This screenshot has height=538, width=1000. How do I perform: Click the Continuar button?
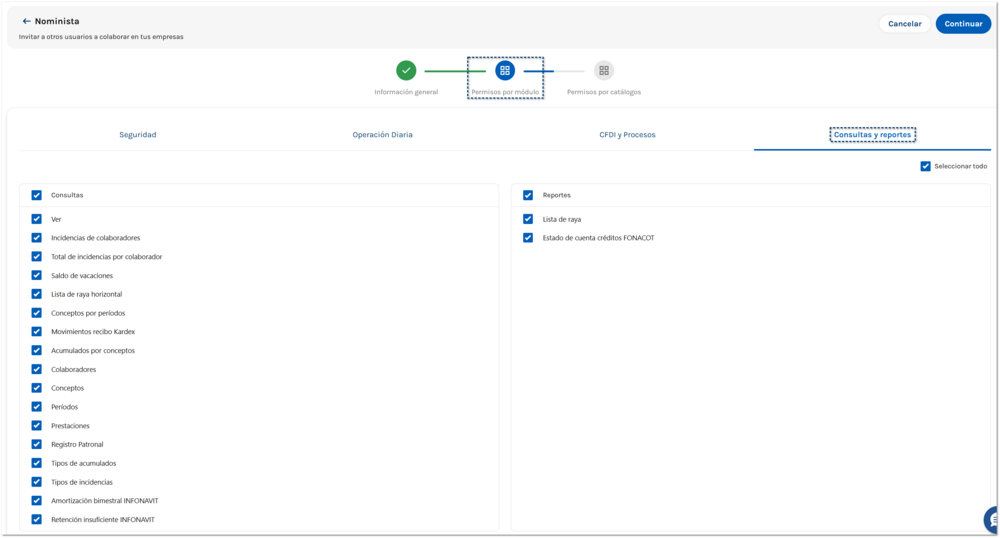point(962,23)
